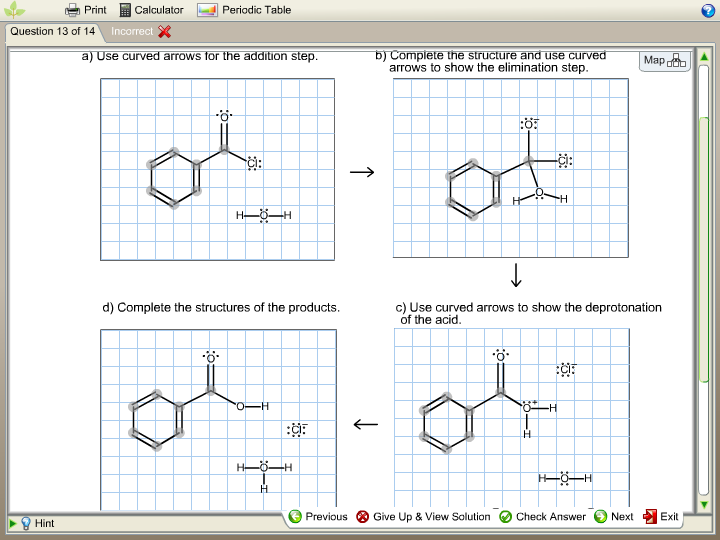Select the Question 13 of 14 tab
The width and height of the screenshot is (720, 540).
pyautogui.click(x=52, y=31)
